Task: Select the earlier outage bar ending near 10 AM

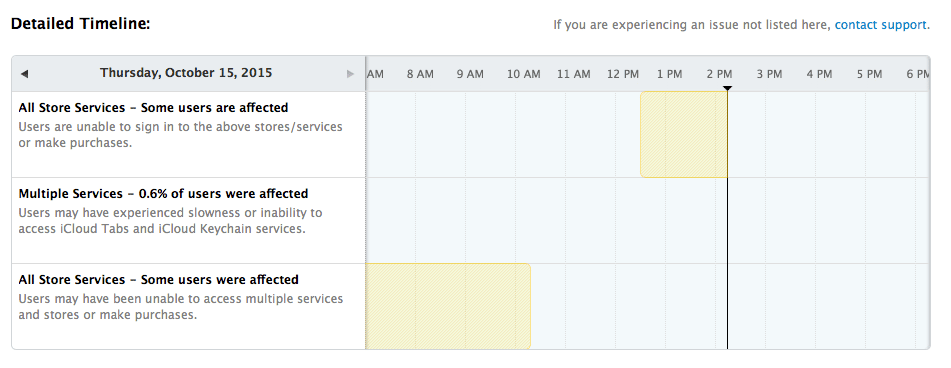Action: pos(448,306)
